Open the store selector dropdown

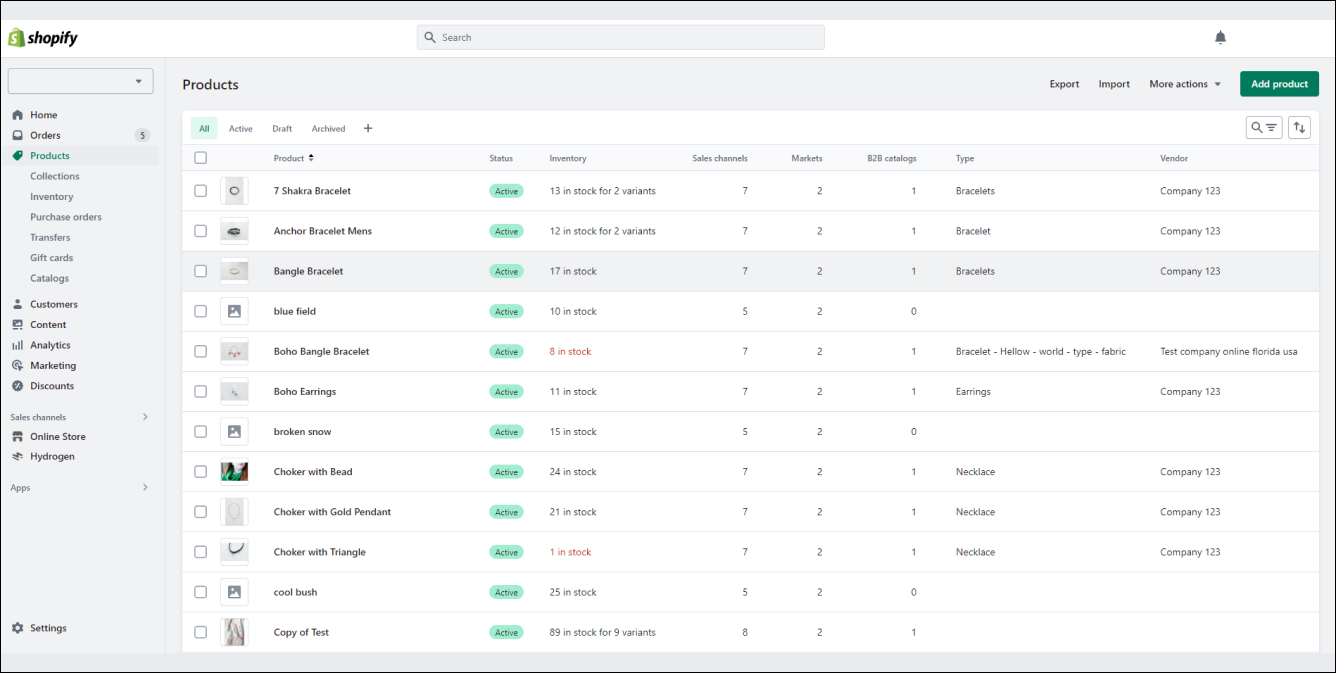[81, 82]
